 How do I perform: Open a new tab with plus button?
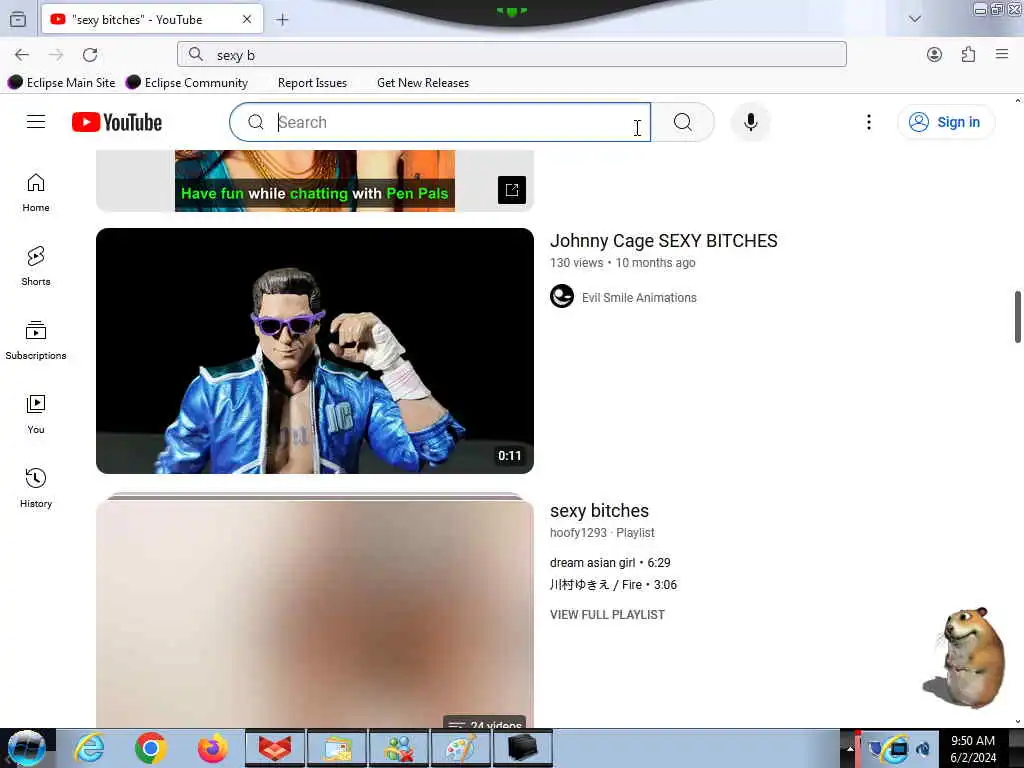282,20
